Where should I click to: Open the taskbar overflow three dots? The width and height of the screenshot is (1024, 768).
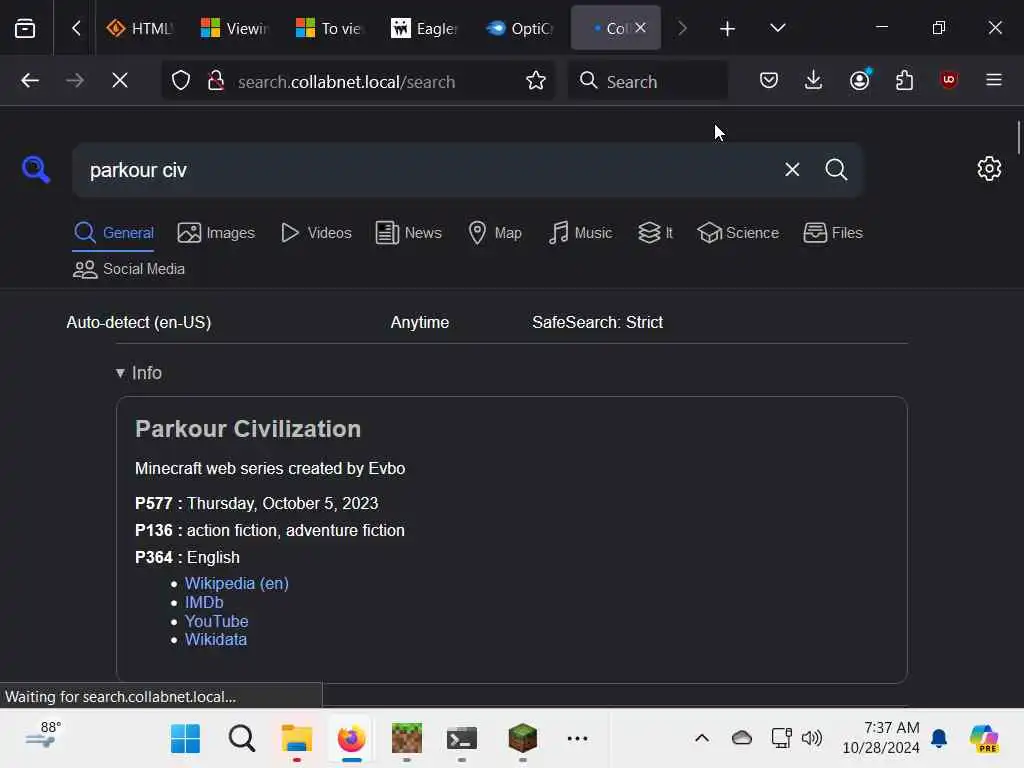(577, 739)
